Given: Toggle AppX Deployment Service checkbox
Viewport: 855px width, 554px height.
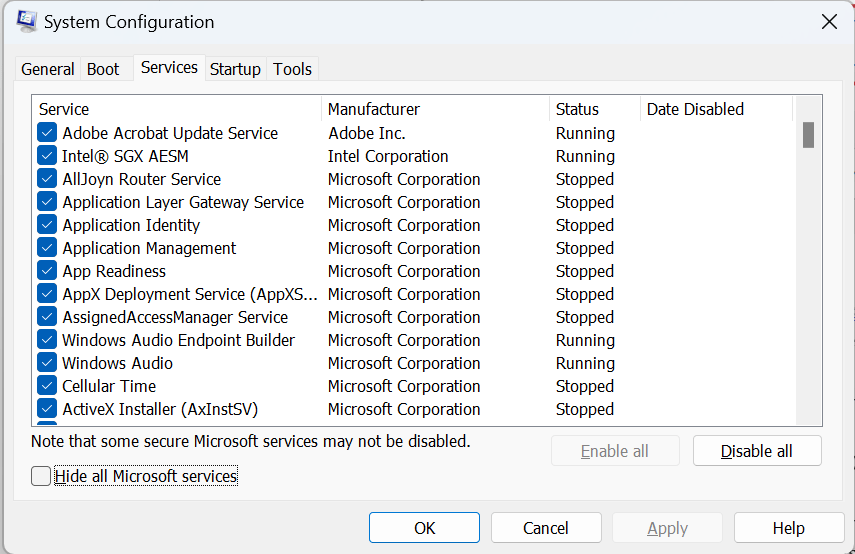Looking at the screenshot, I should pos(47,293).
